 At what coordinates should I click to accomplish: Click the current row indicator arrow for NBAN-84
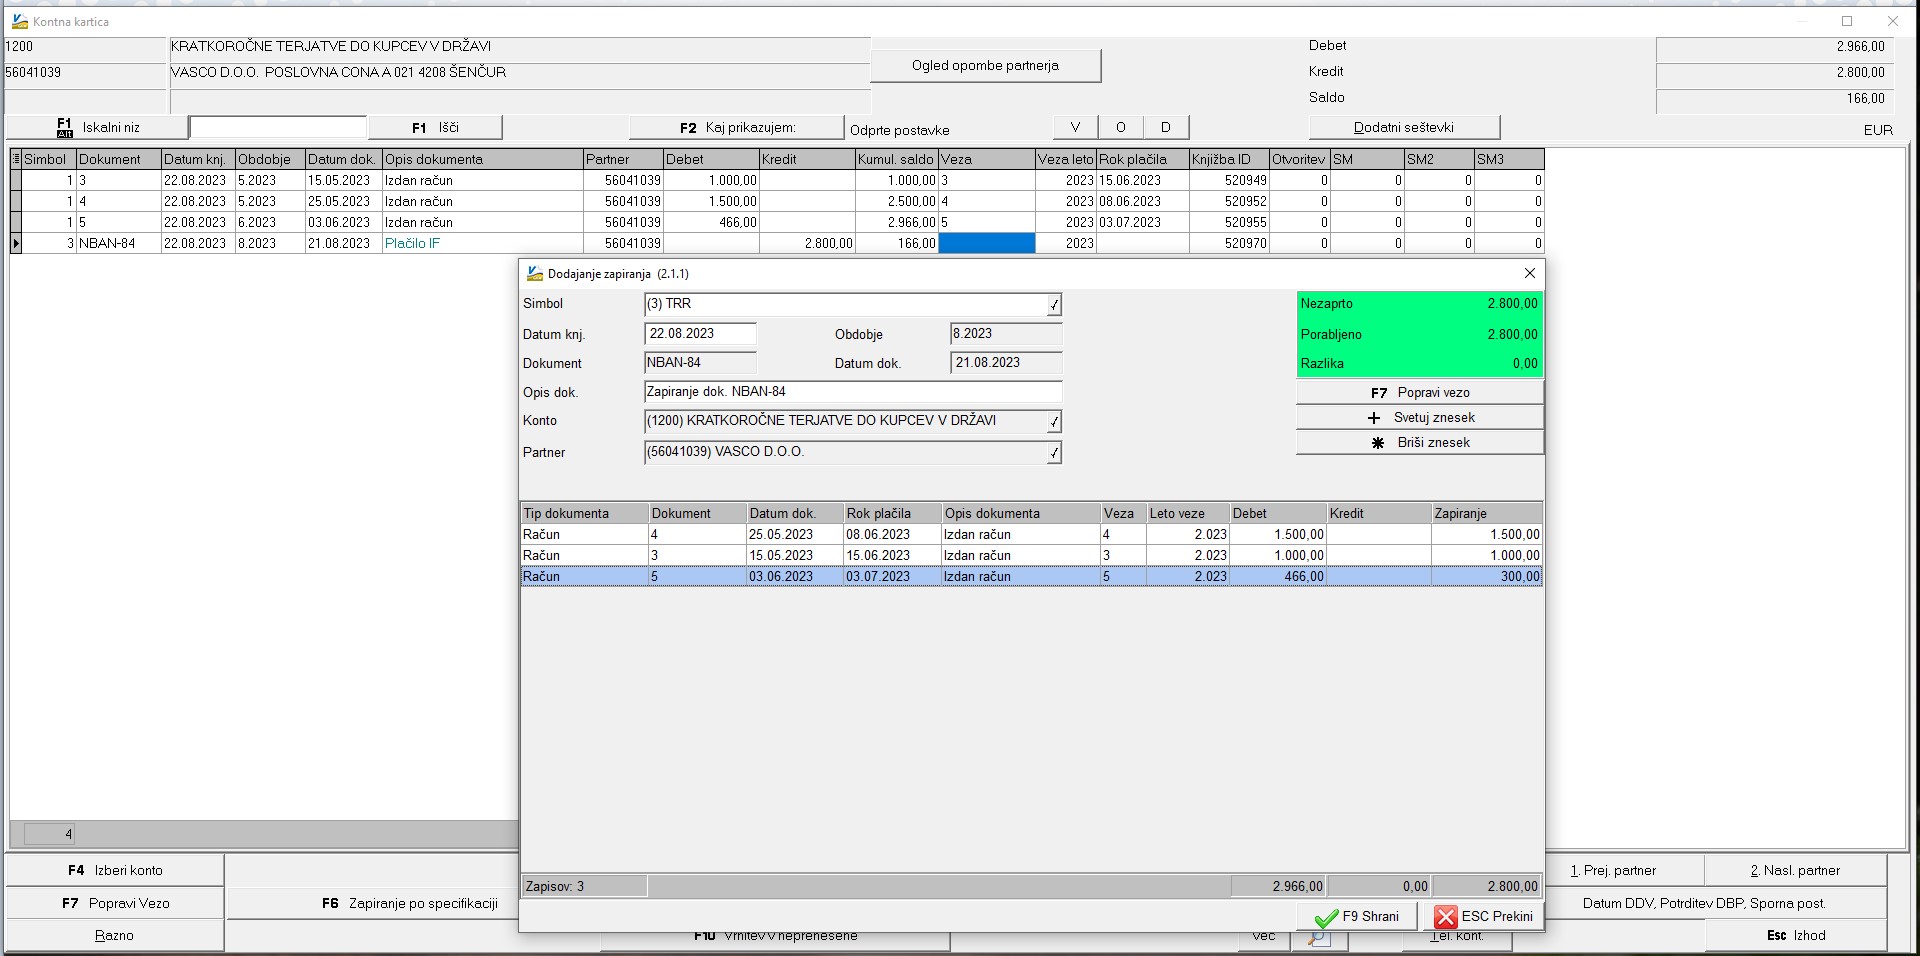click(16, 243)
